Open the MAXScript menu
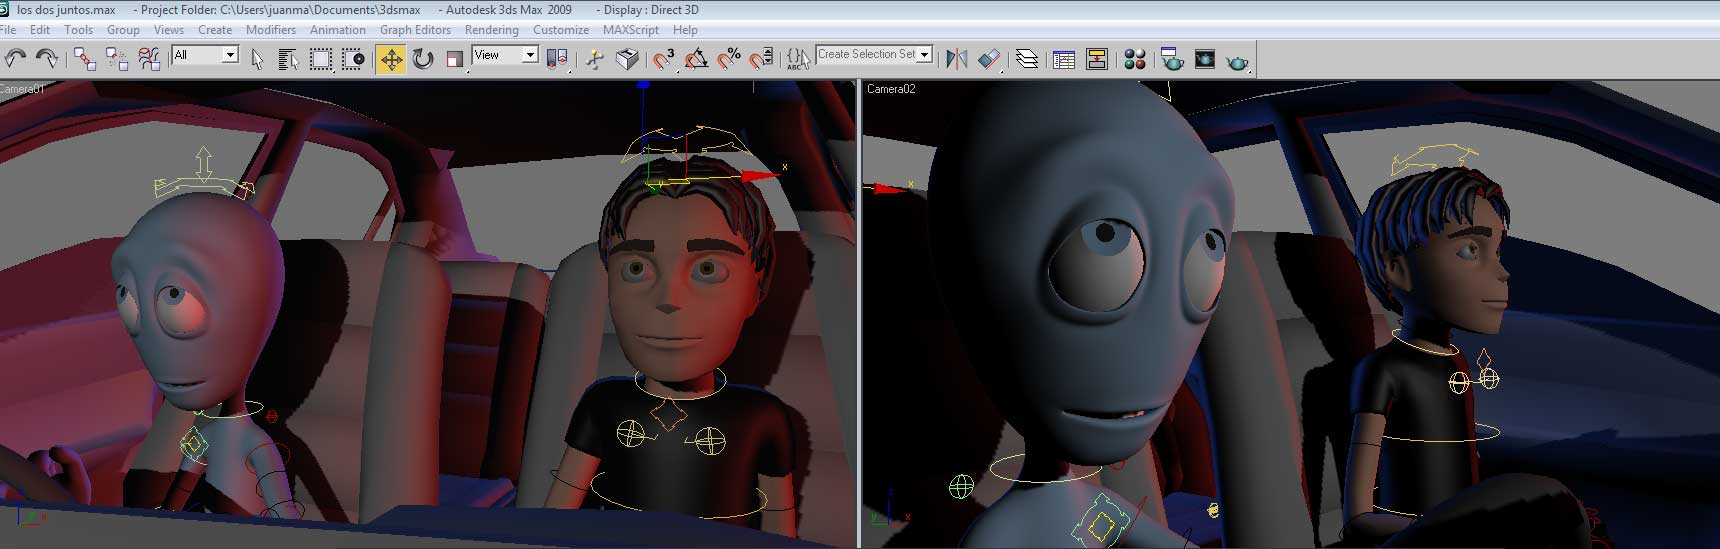1720x549 pixels. pos(630,30)
